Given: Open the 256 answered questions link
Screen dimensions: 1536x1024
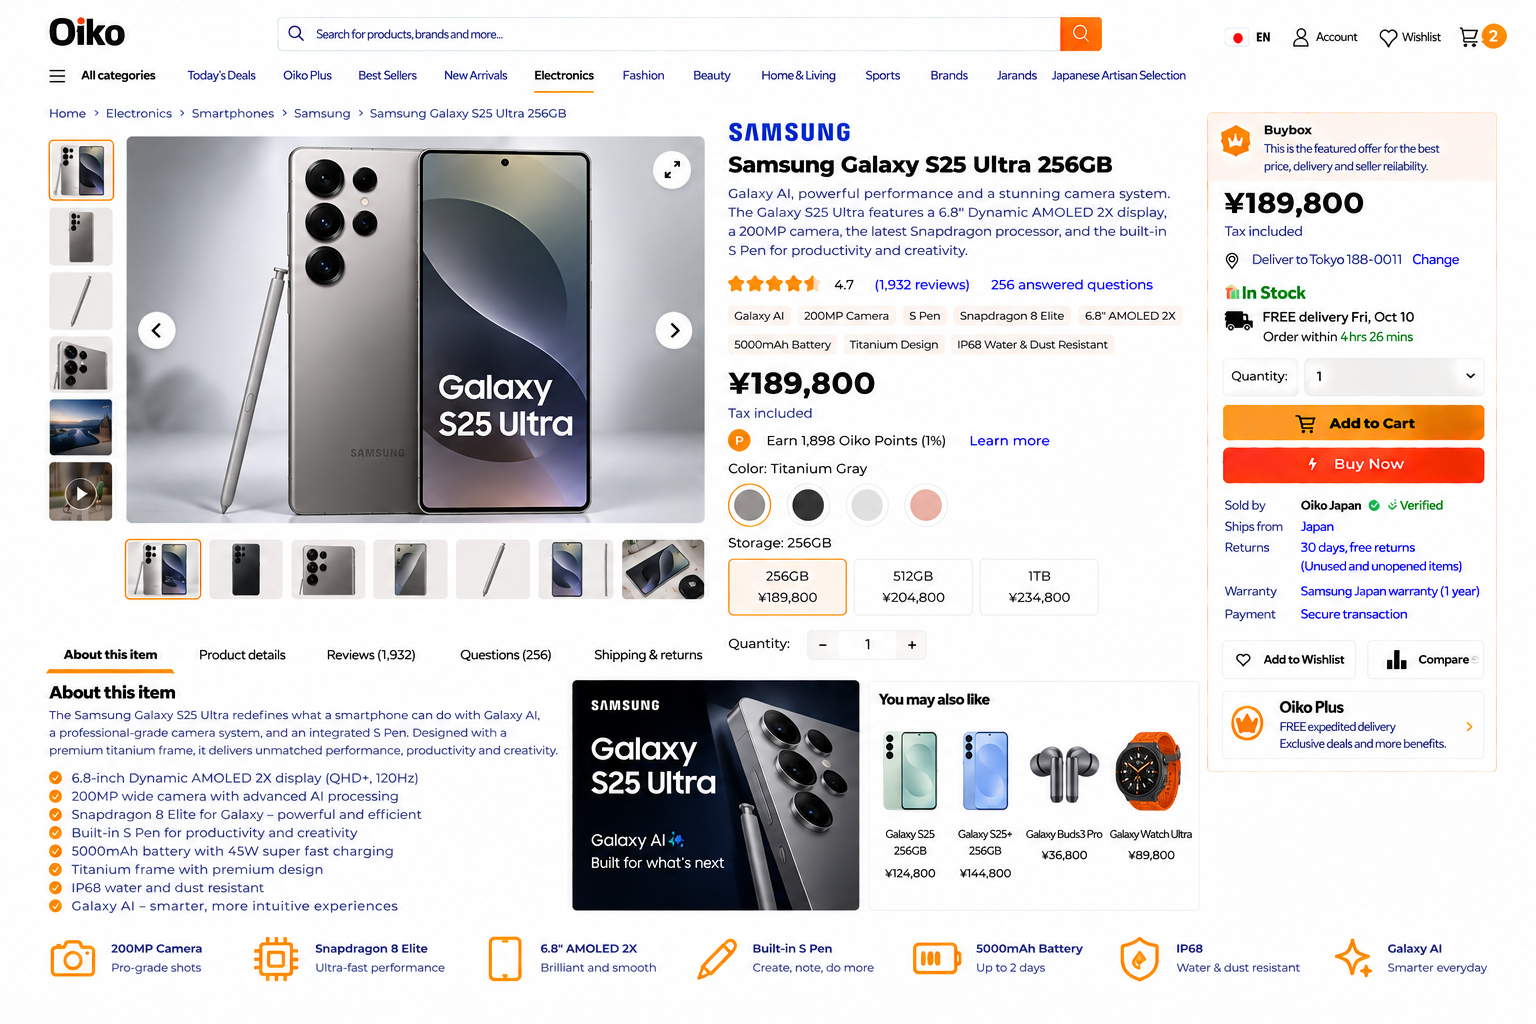Looking at the screenshot, I should [1072, 285].
